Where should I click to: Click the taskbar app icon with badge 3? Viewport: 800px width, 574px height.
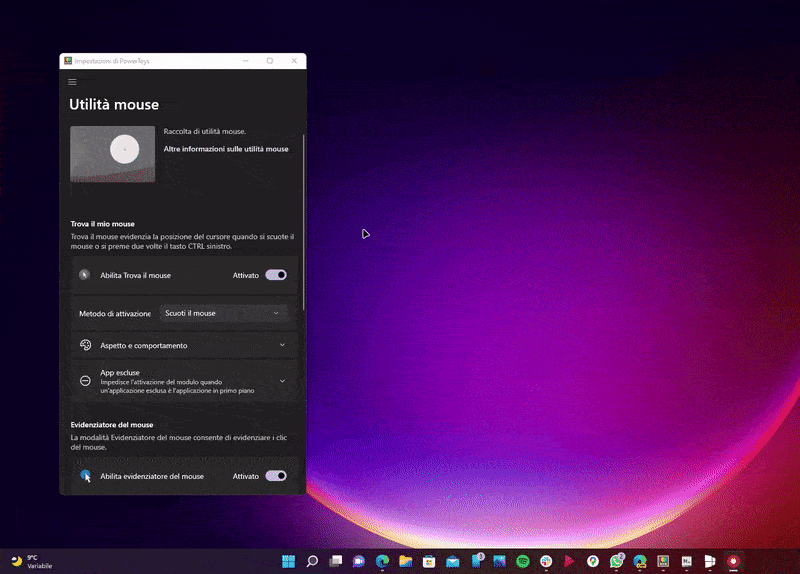tap(477, 561)
